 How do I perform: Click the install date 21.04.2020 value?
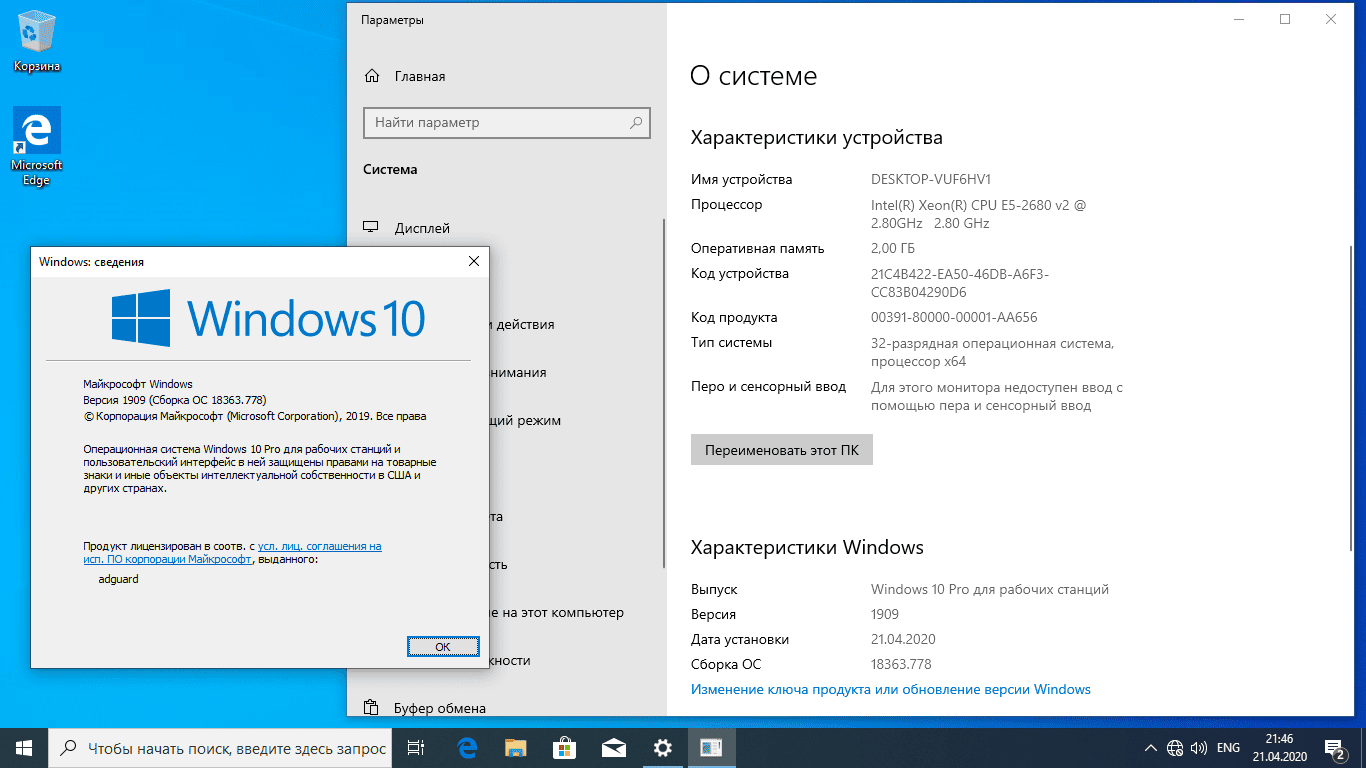(903, 639)
